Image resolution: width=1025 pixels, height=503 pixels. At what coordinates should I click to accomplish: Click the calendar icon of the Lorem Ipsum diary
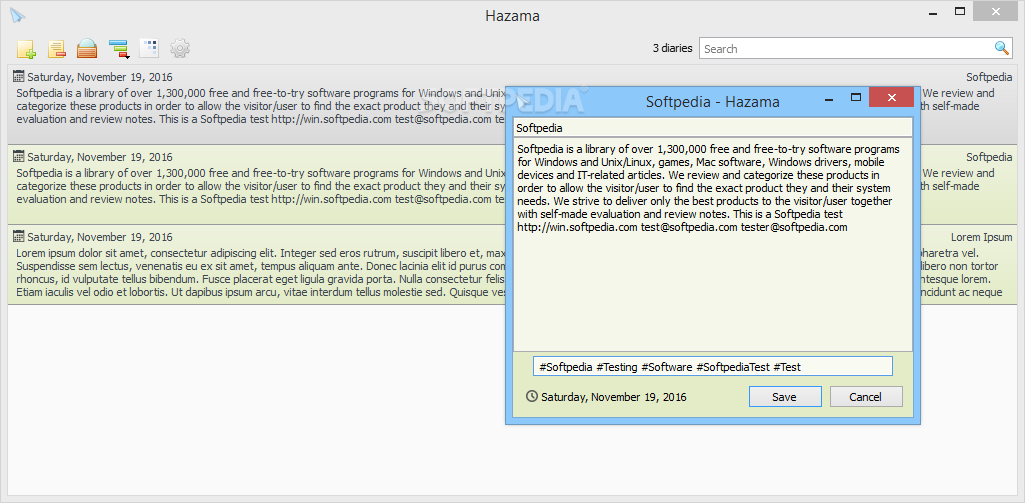18,236
